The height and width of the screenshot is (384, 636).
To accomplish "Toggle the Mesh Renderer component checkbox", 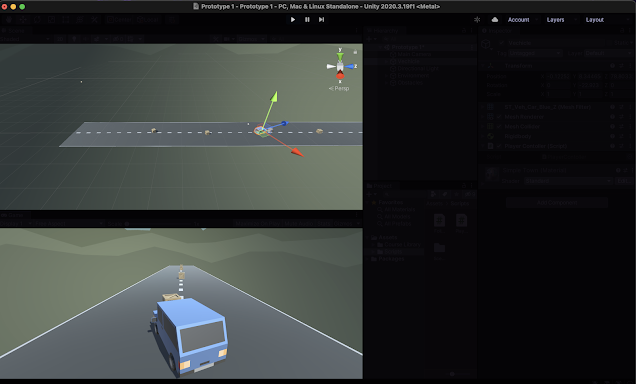I will (499, 117).
